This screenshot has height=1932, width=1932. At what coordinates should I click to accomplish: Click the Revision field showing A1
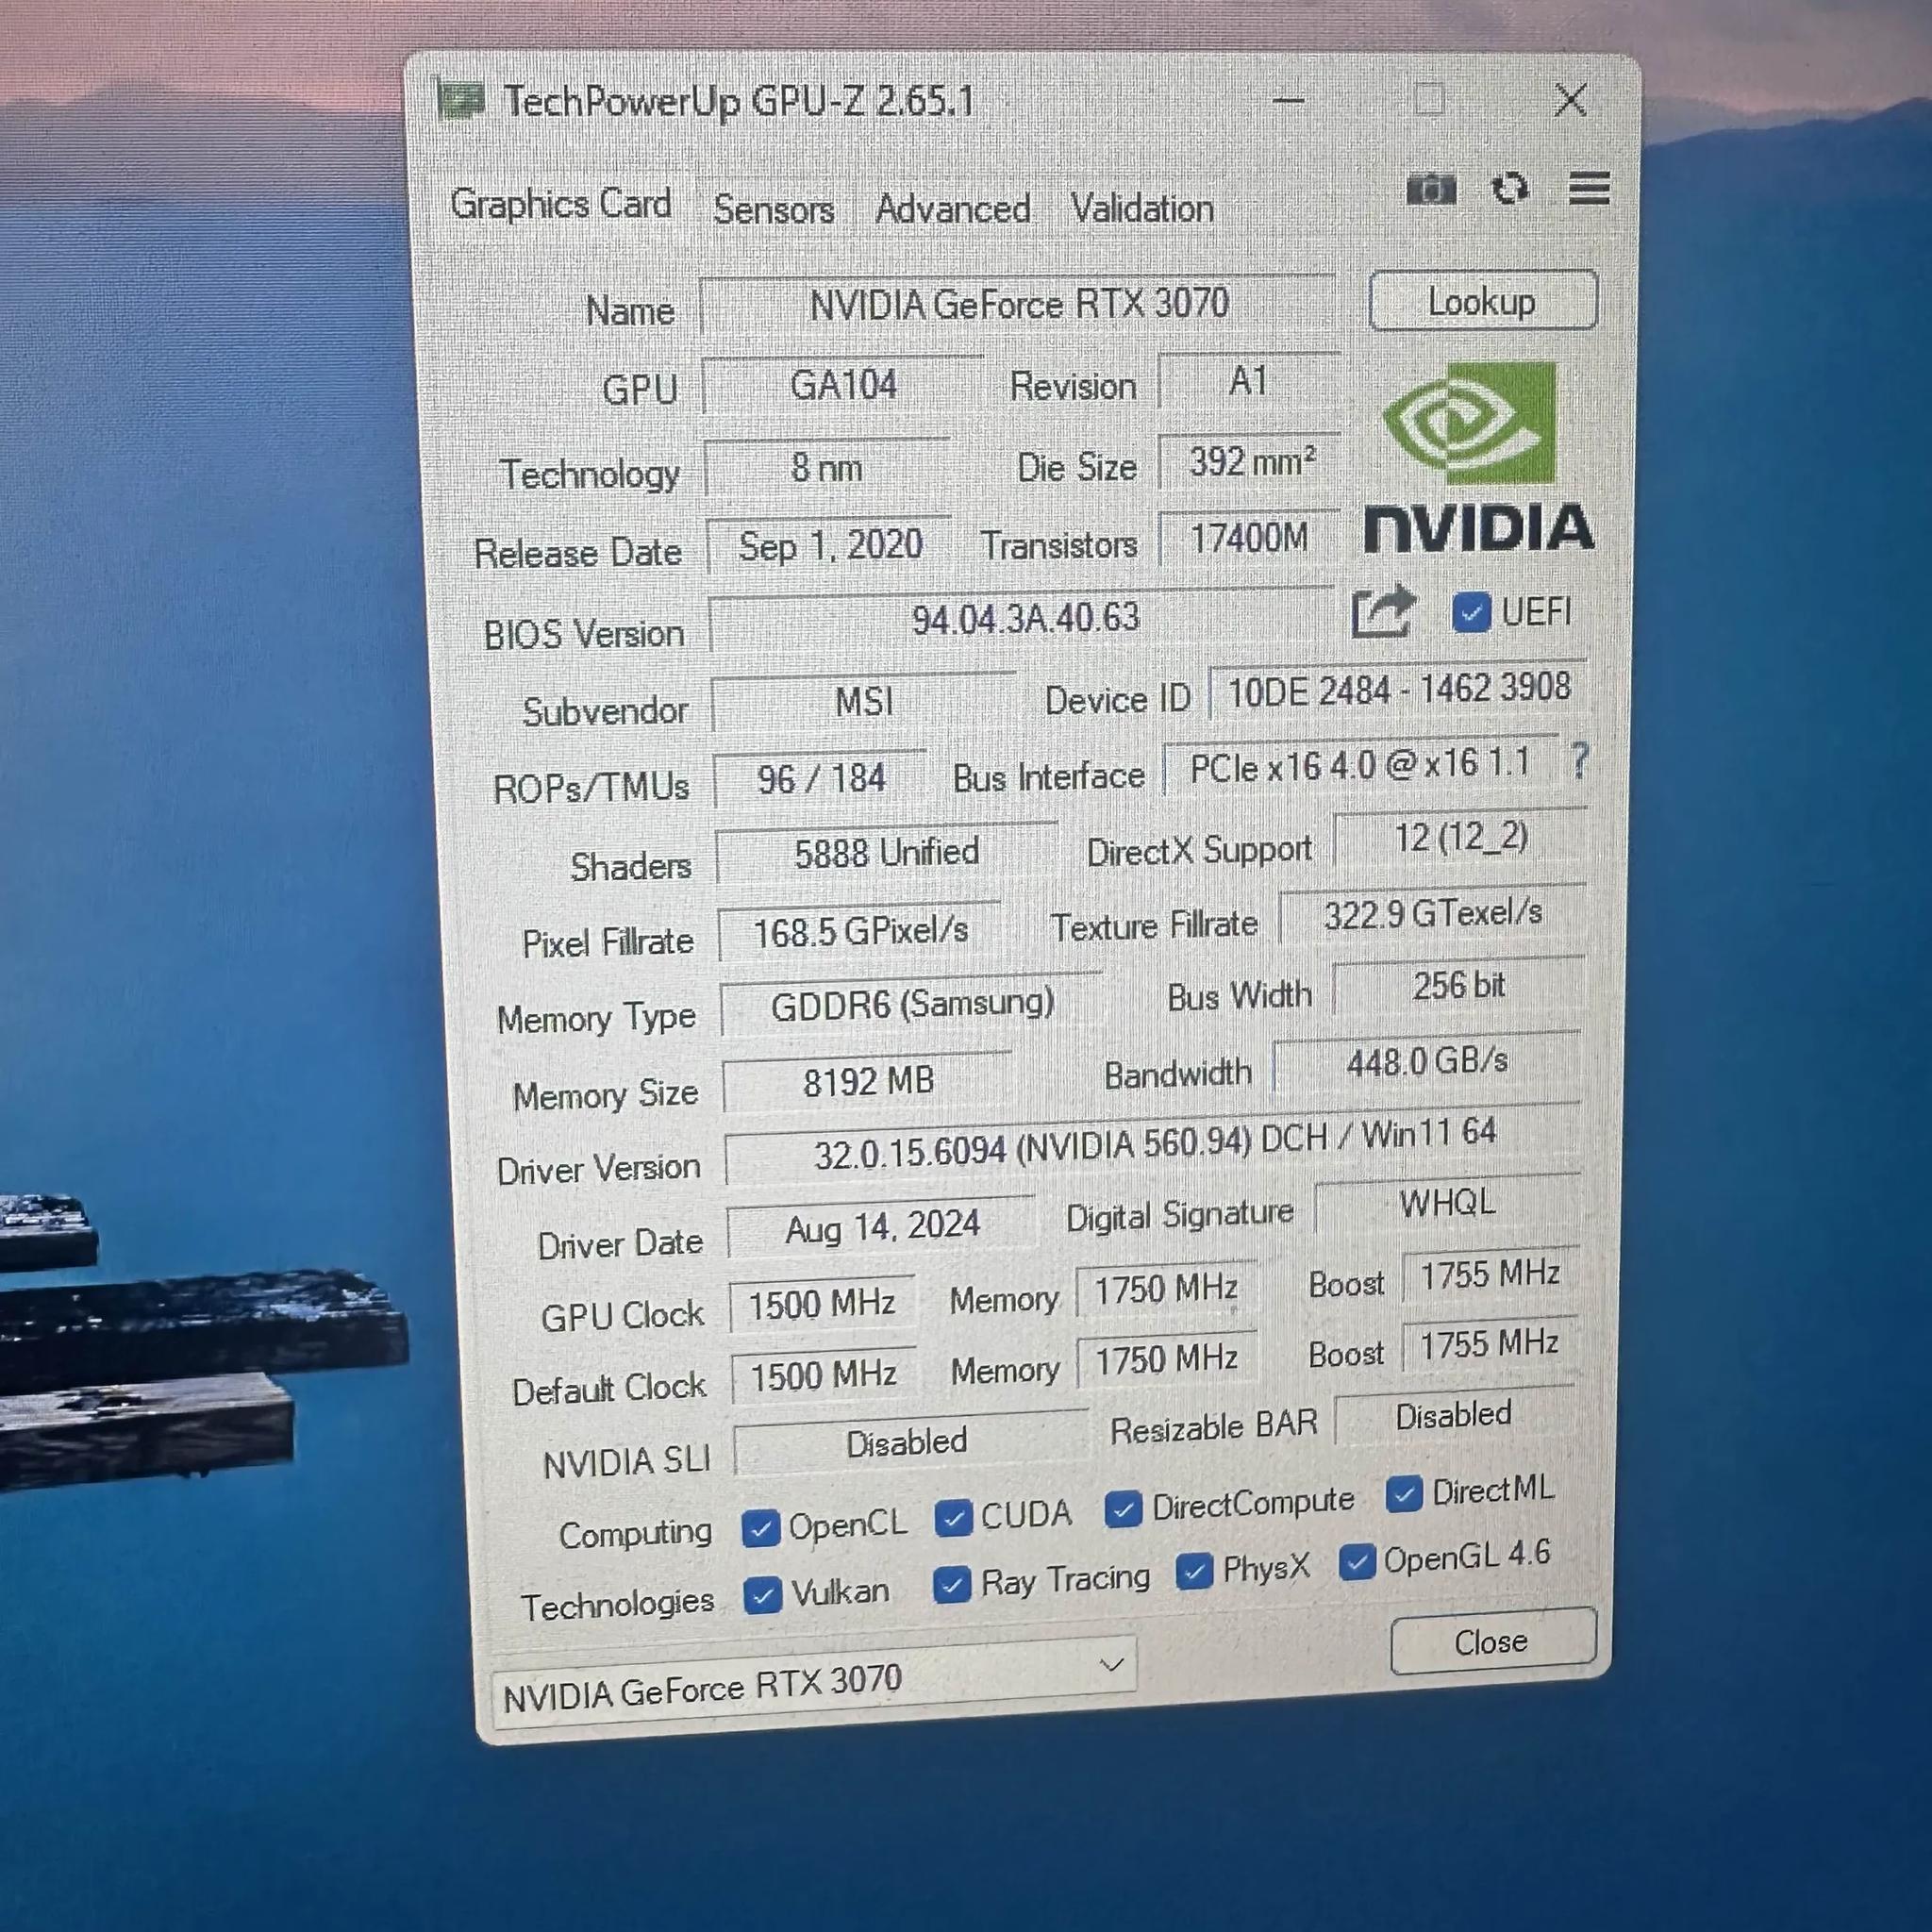(1248, 381)
